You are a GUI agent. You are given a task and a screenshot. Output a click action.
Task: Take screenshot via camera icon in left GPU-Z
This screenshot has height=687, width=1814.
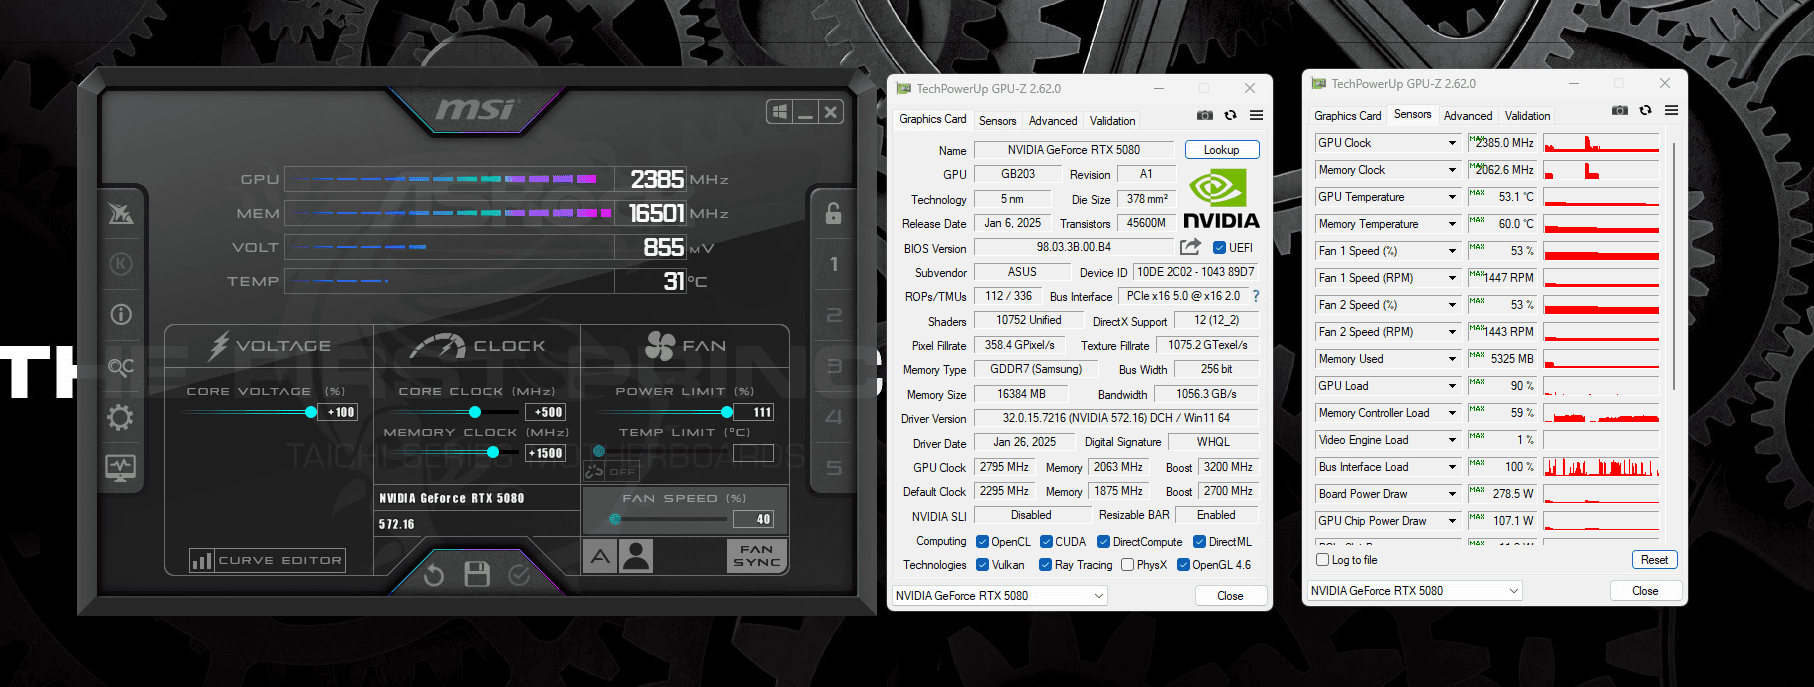1205,115
